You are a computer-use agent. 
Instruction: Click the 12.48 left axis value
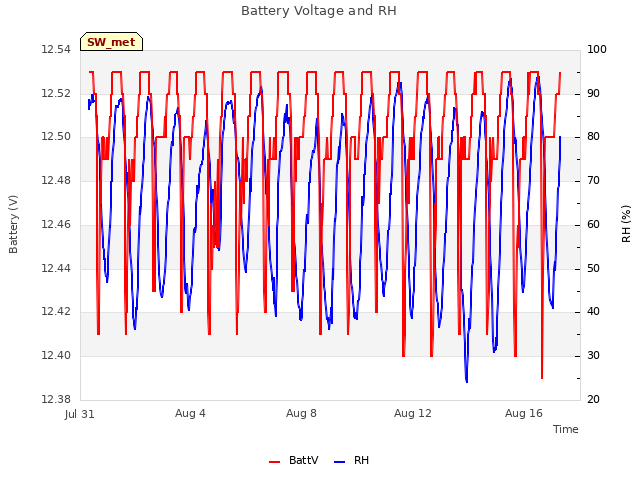56,180
